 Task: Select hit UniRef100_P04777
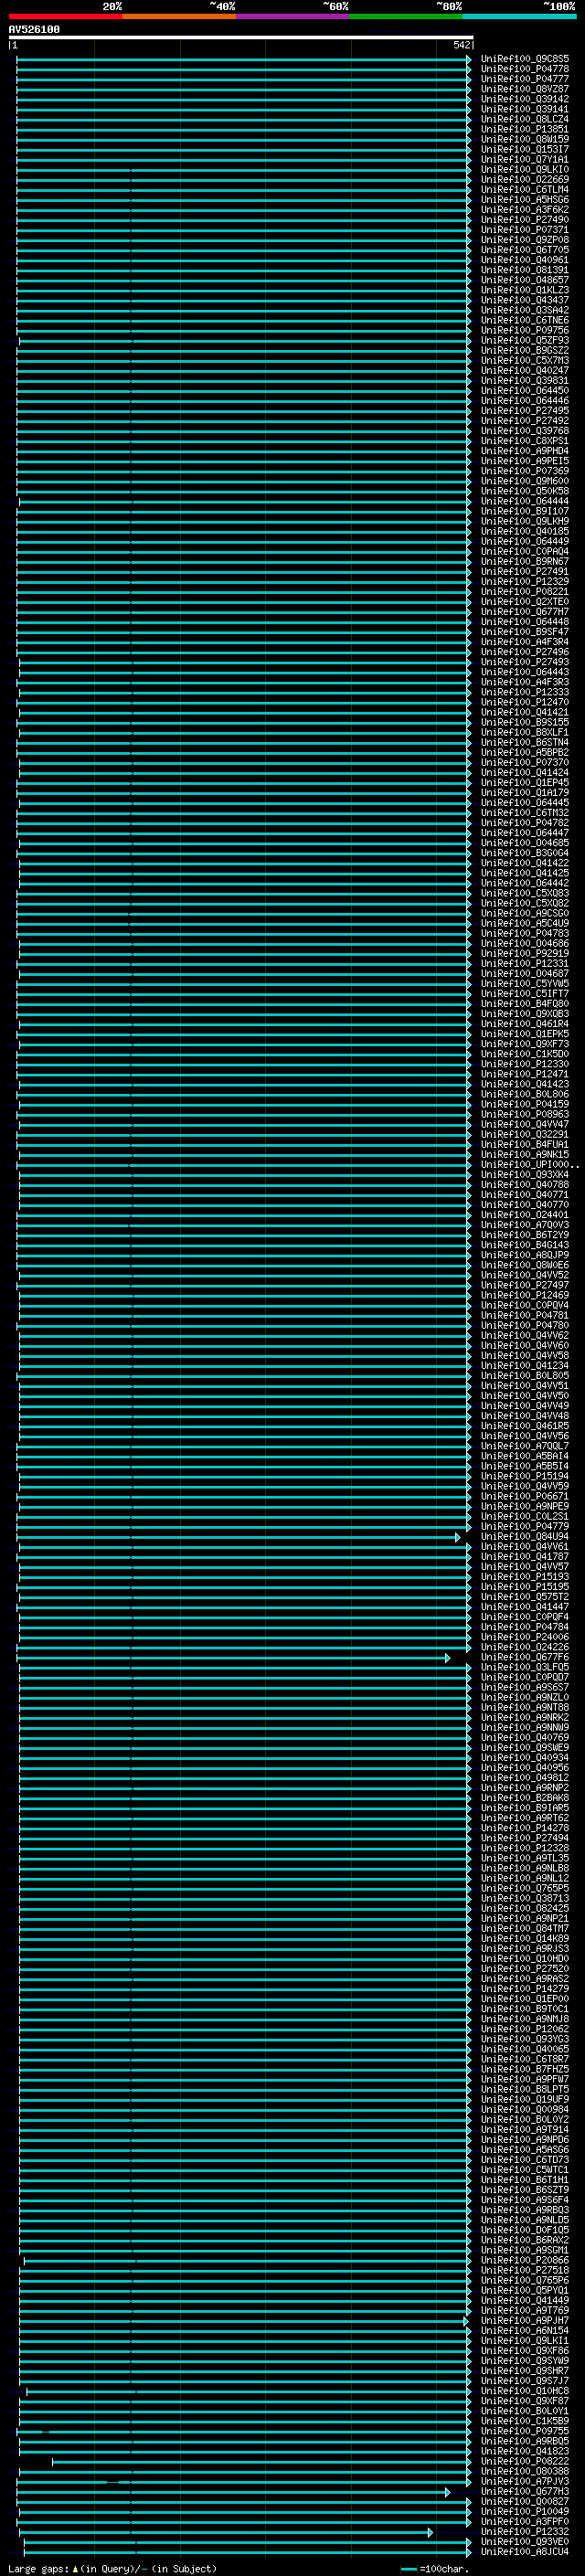525,79
